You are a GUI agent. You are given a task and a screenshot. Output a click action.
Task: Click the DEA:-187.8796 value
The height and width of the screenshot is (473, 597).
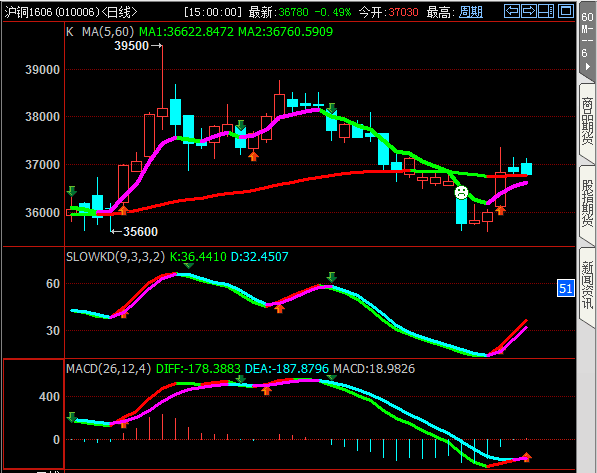[287, 369]
